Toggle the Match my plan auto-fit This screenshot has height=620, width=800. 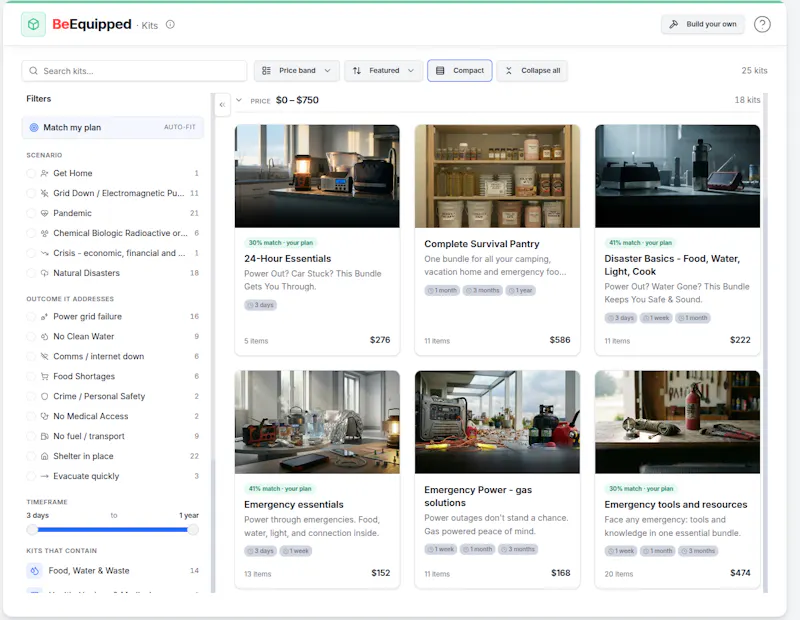tap(113, 128)
